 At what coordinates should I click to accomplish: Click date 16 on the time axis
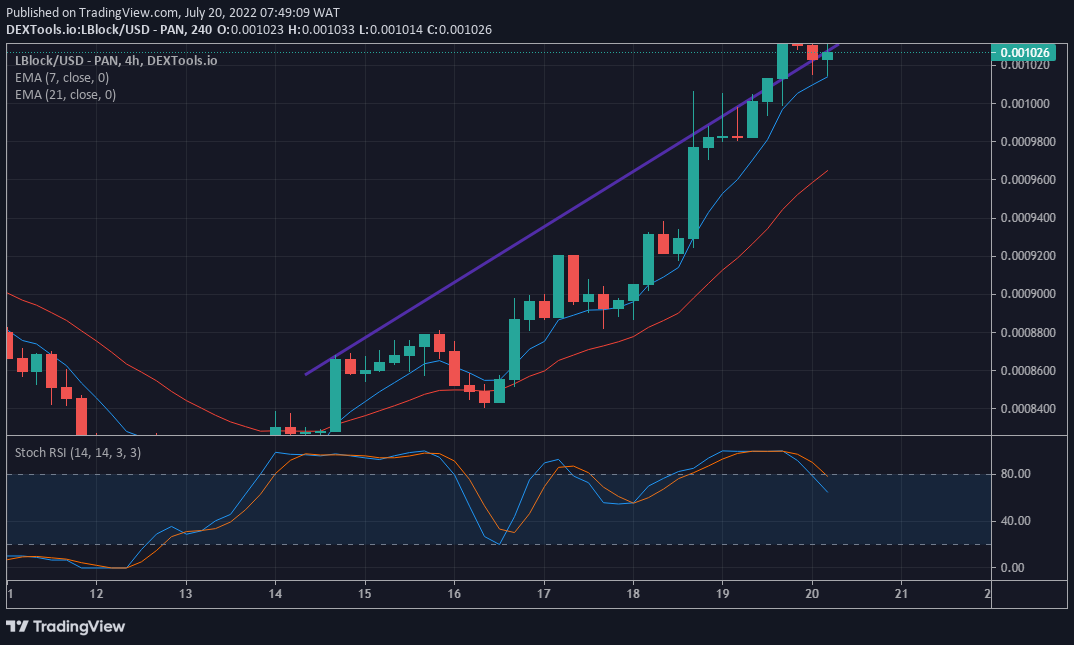(x=454, y=594)
